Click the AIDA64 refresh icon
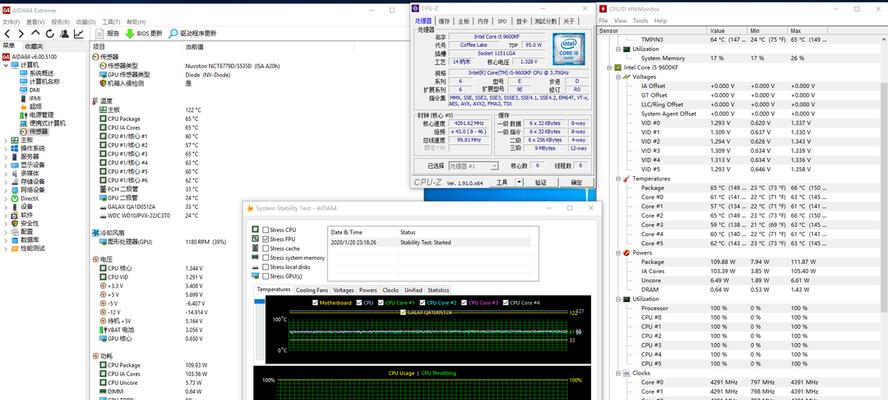Screen dimensions: 888x400 pos(50,33)
